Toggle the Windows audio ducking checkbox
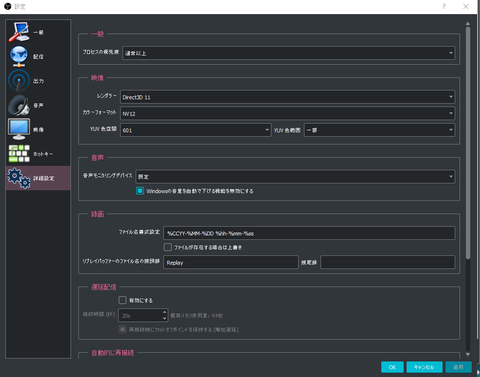This screenshot has height=377, width=480. (x=140, y=191)
